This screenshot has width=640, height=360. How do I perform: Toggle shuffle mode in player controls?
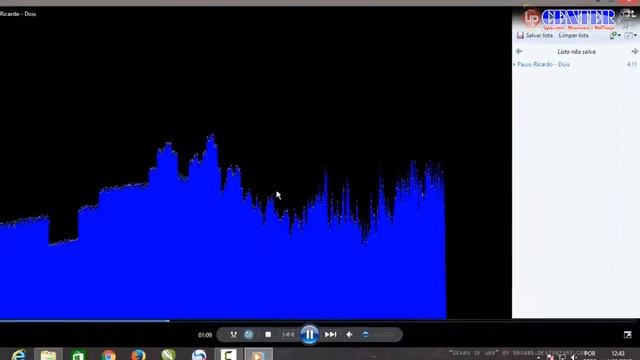pyautogui.click(x=233, y=335)
